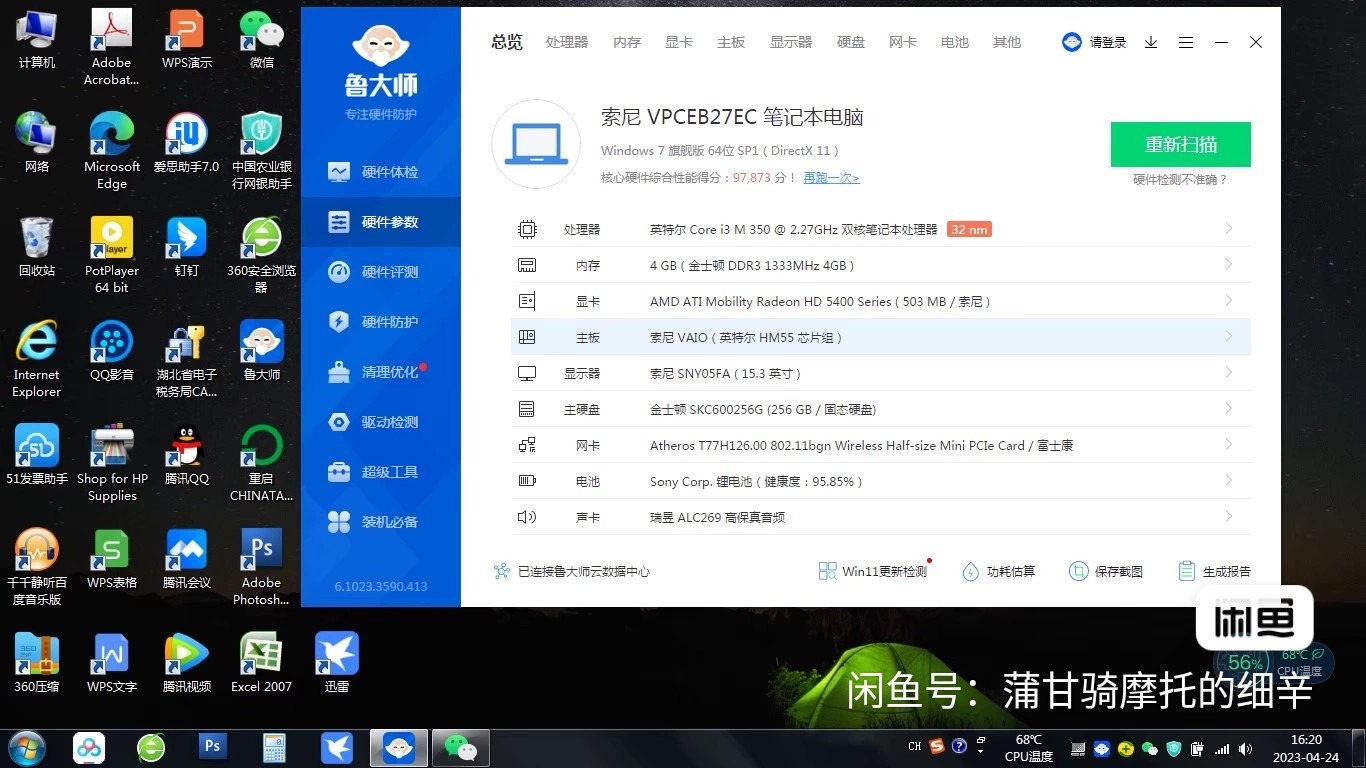Switch to the 显示器 tab at top
This screenshot has height=768, width=1366.
pos(791,42)
